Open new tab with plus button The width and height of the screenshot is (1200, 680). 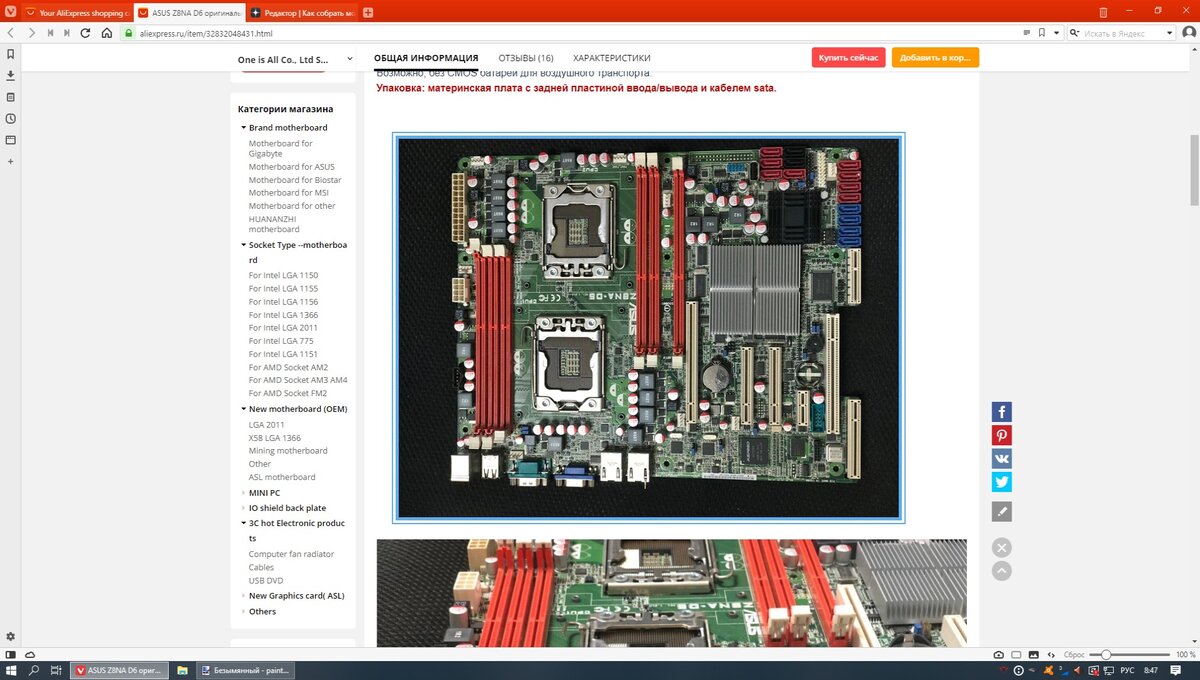pyautogui.click(x=368, y=13)
